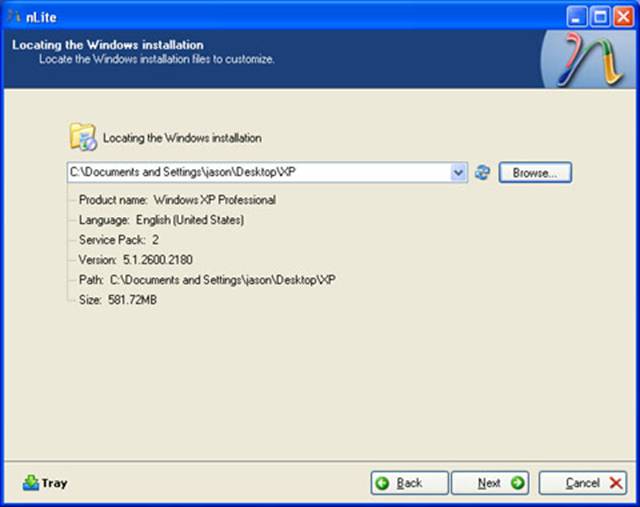Maximize the nLite window

coord(602,16)
